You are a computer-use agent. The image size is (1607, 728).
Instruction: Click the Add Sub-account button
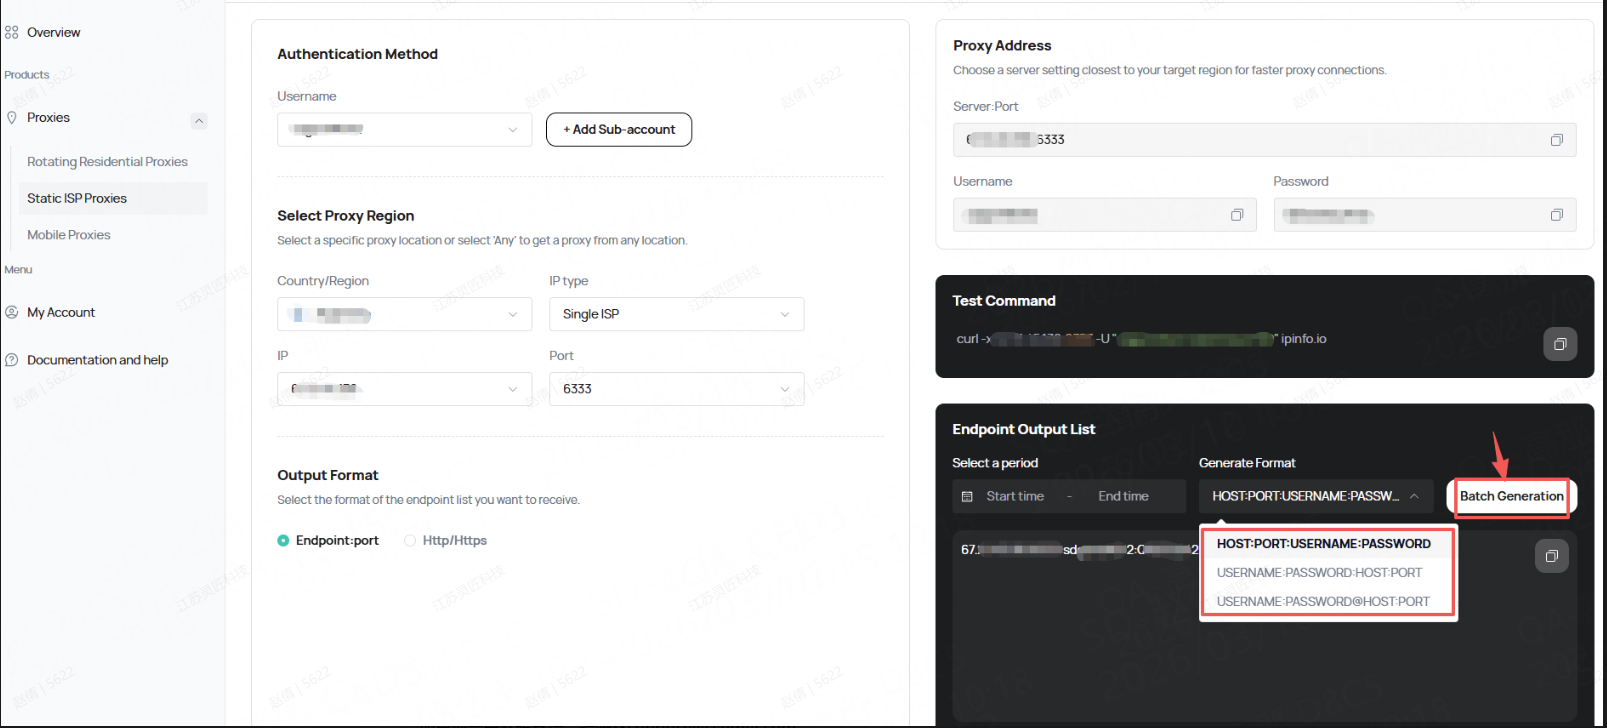tap(619, 130)
